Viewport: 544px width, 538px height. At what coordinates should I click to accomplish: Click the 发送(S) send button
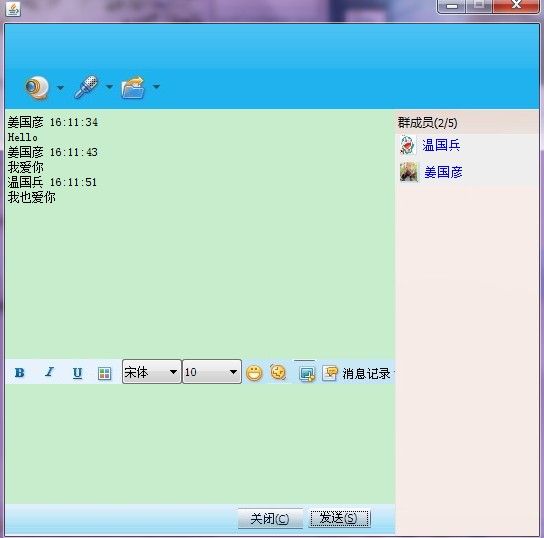pos(339,518)
